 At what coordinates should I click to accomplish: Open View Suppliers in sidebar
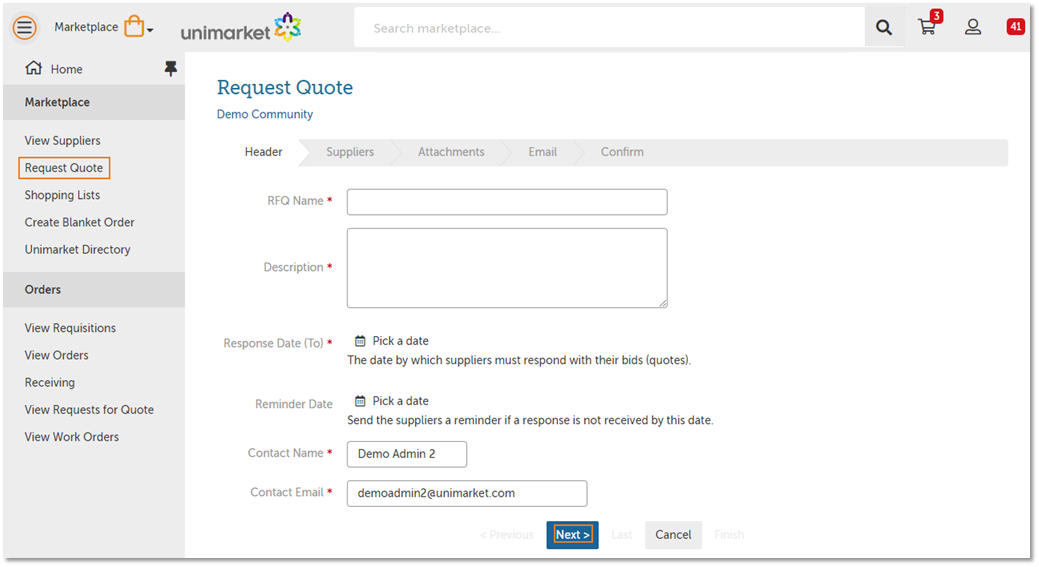pos(62,141)
